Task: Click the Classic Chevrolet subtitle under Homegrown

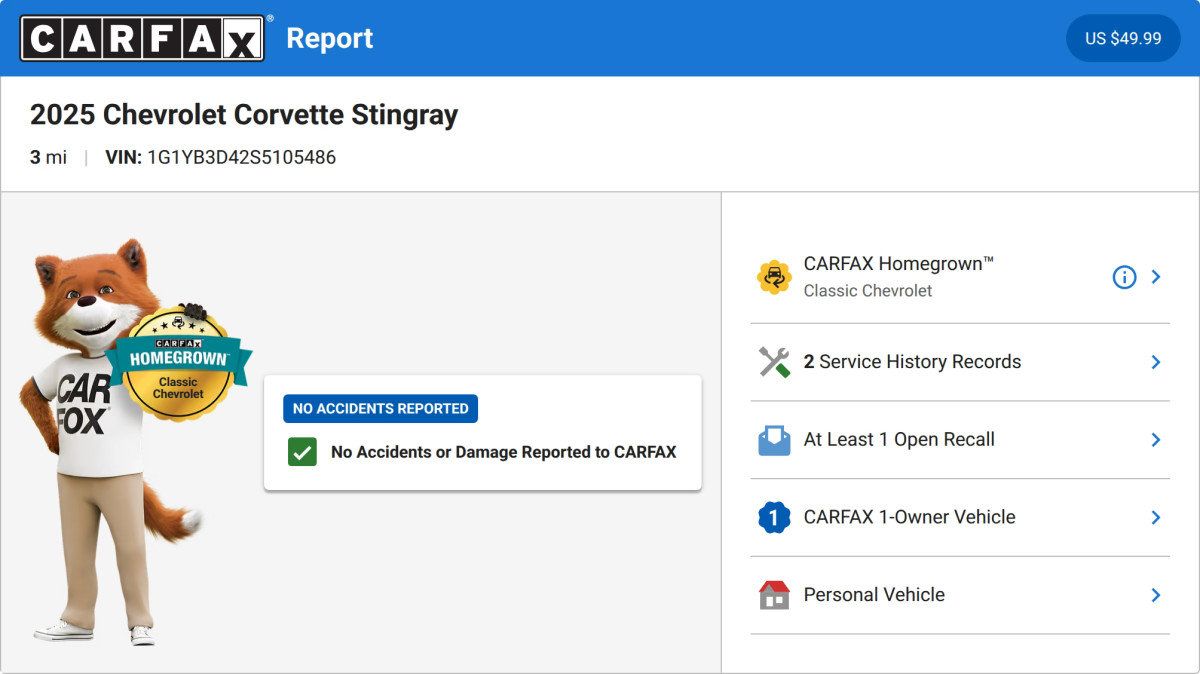Action: coord(868,291)
